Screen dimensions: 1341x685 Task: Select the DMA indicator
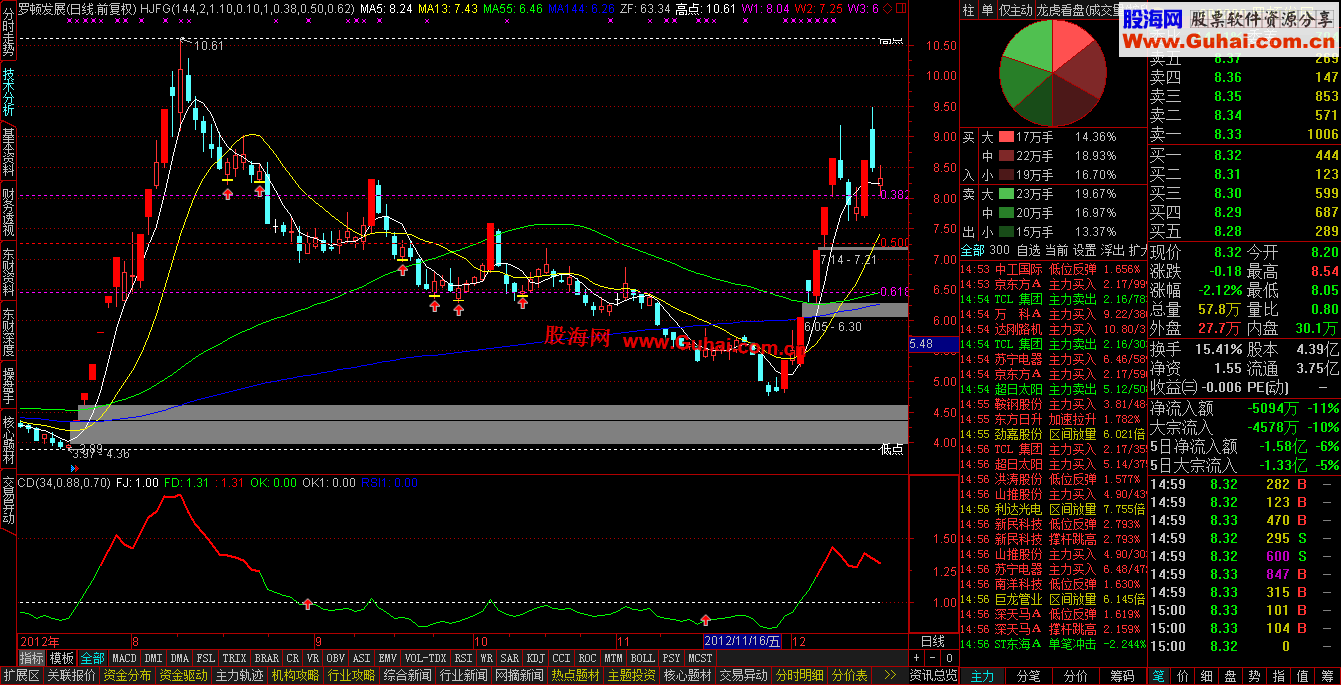(x=180, y=659)
